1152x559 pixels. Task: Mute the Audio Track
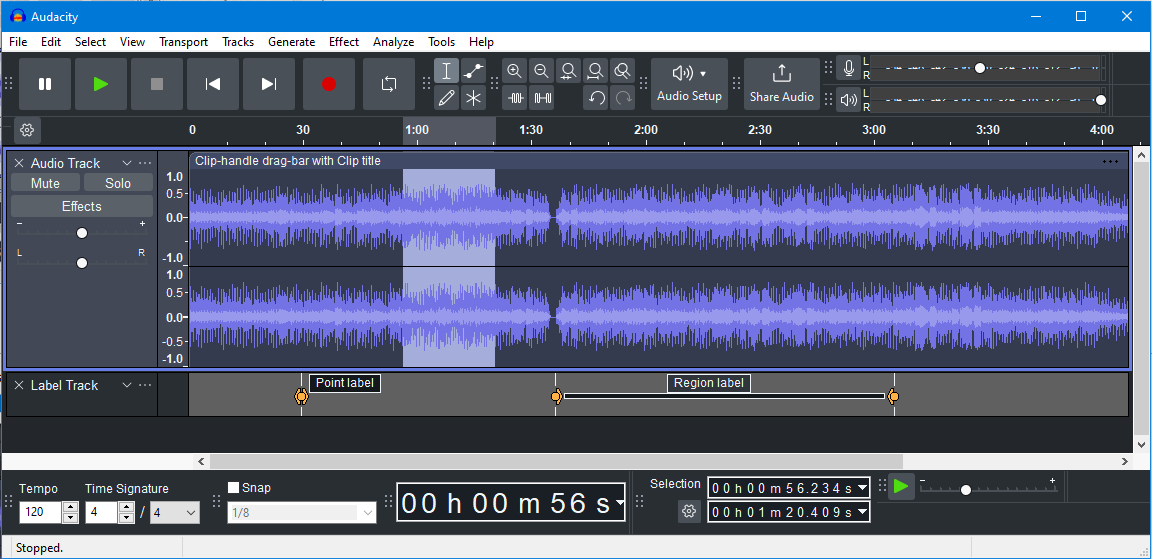(x=45, y=183)
